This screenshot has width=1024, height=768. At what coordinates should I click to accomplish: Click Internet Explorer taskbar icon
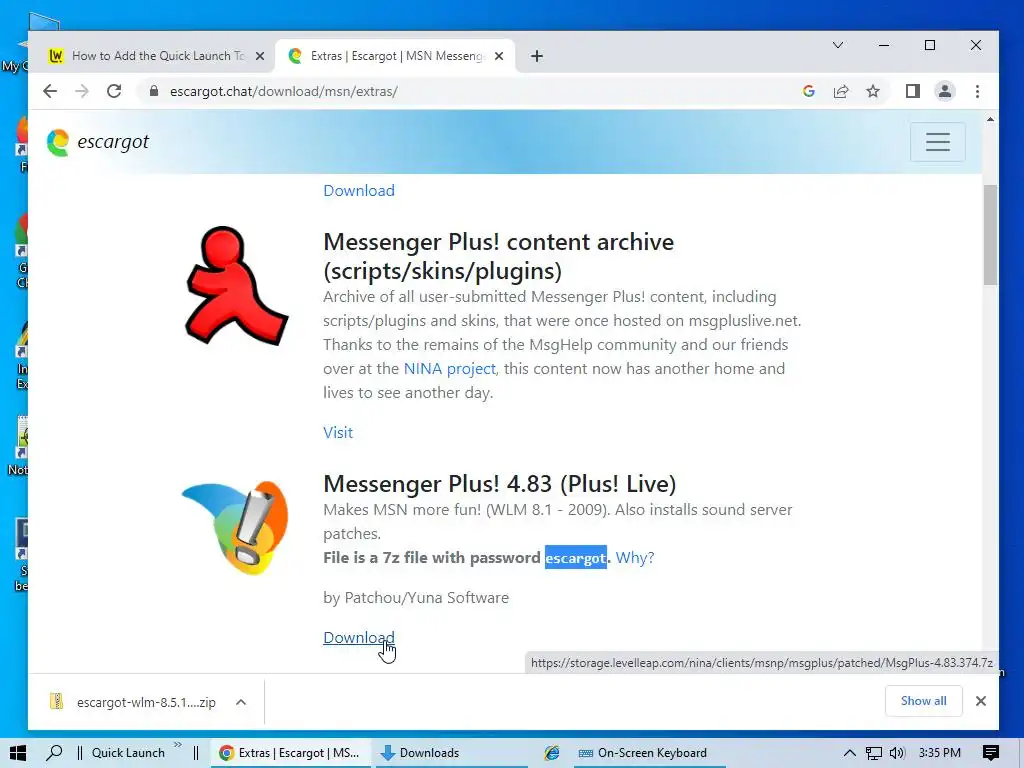552,753
